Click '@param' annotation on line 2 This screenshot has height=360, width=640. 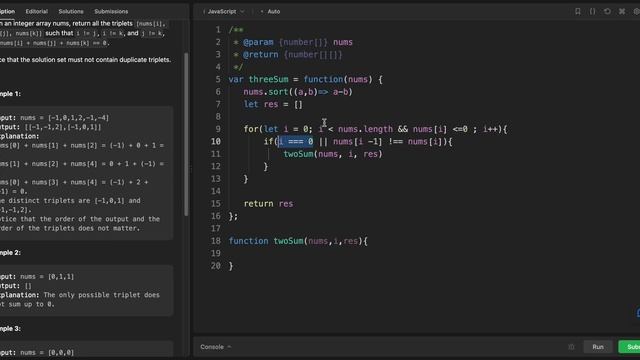click(258, 42)
